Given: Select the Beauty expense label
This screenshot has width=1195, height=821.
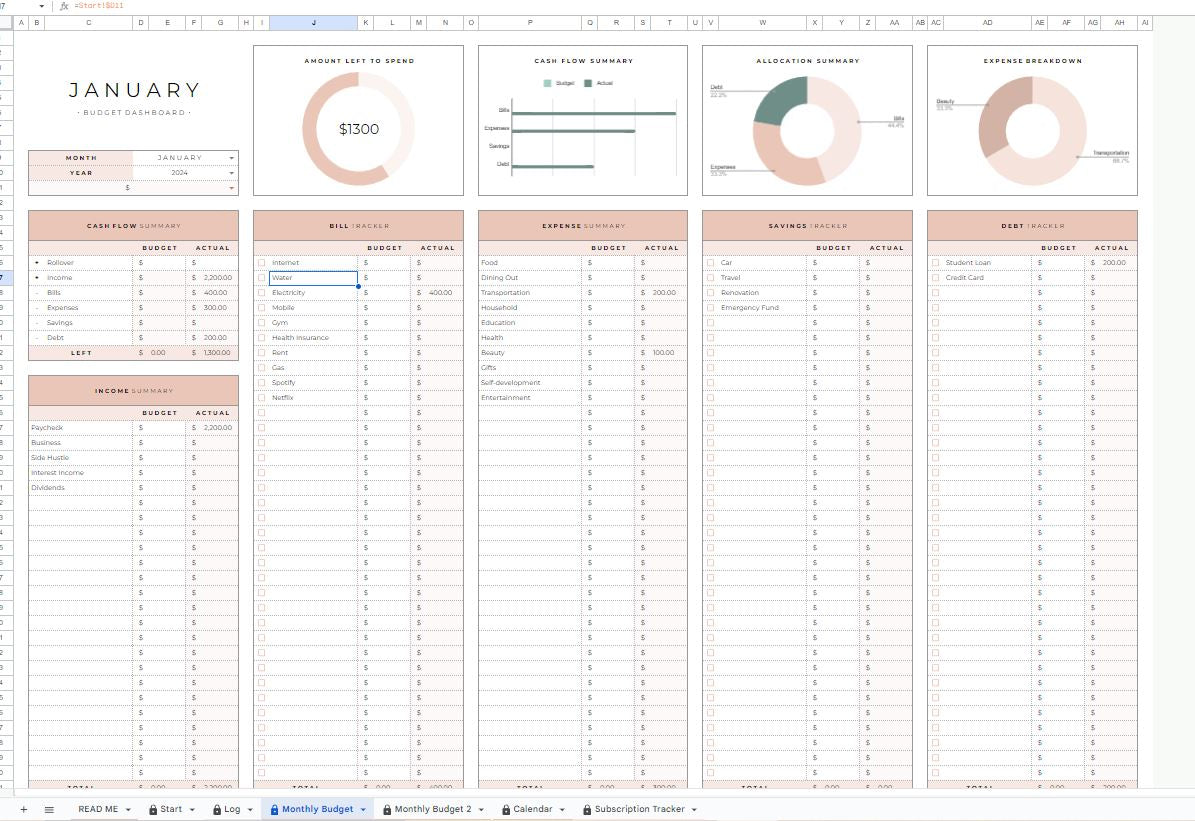Looking at the screenshot, I should tap(492, 353).
